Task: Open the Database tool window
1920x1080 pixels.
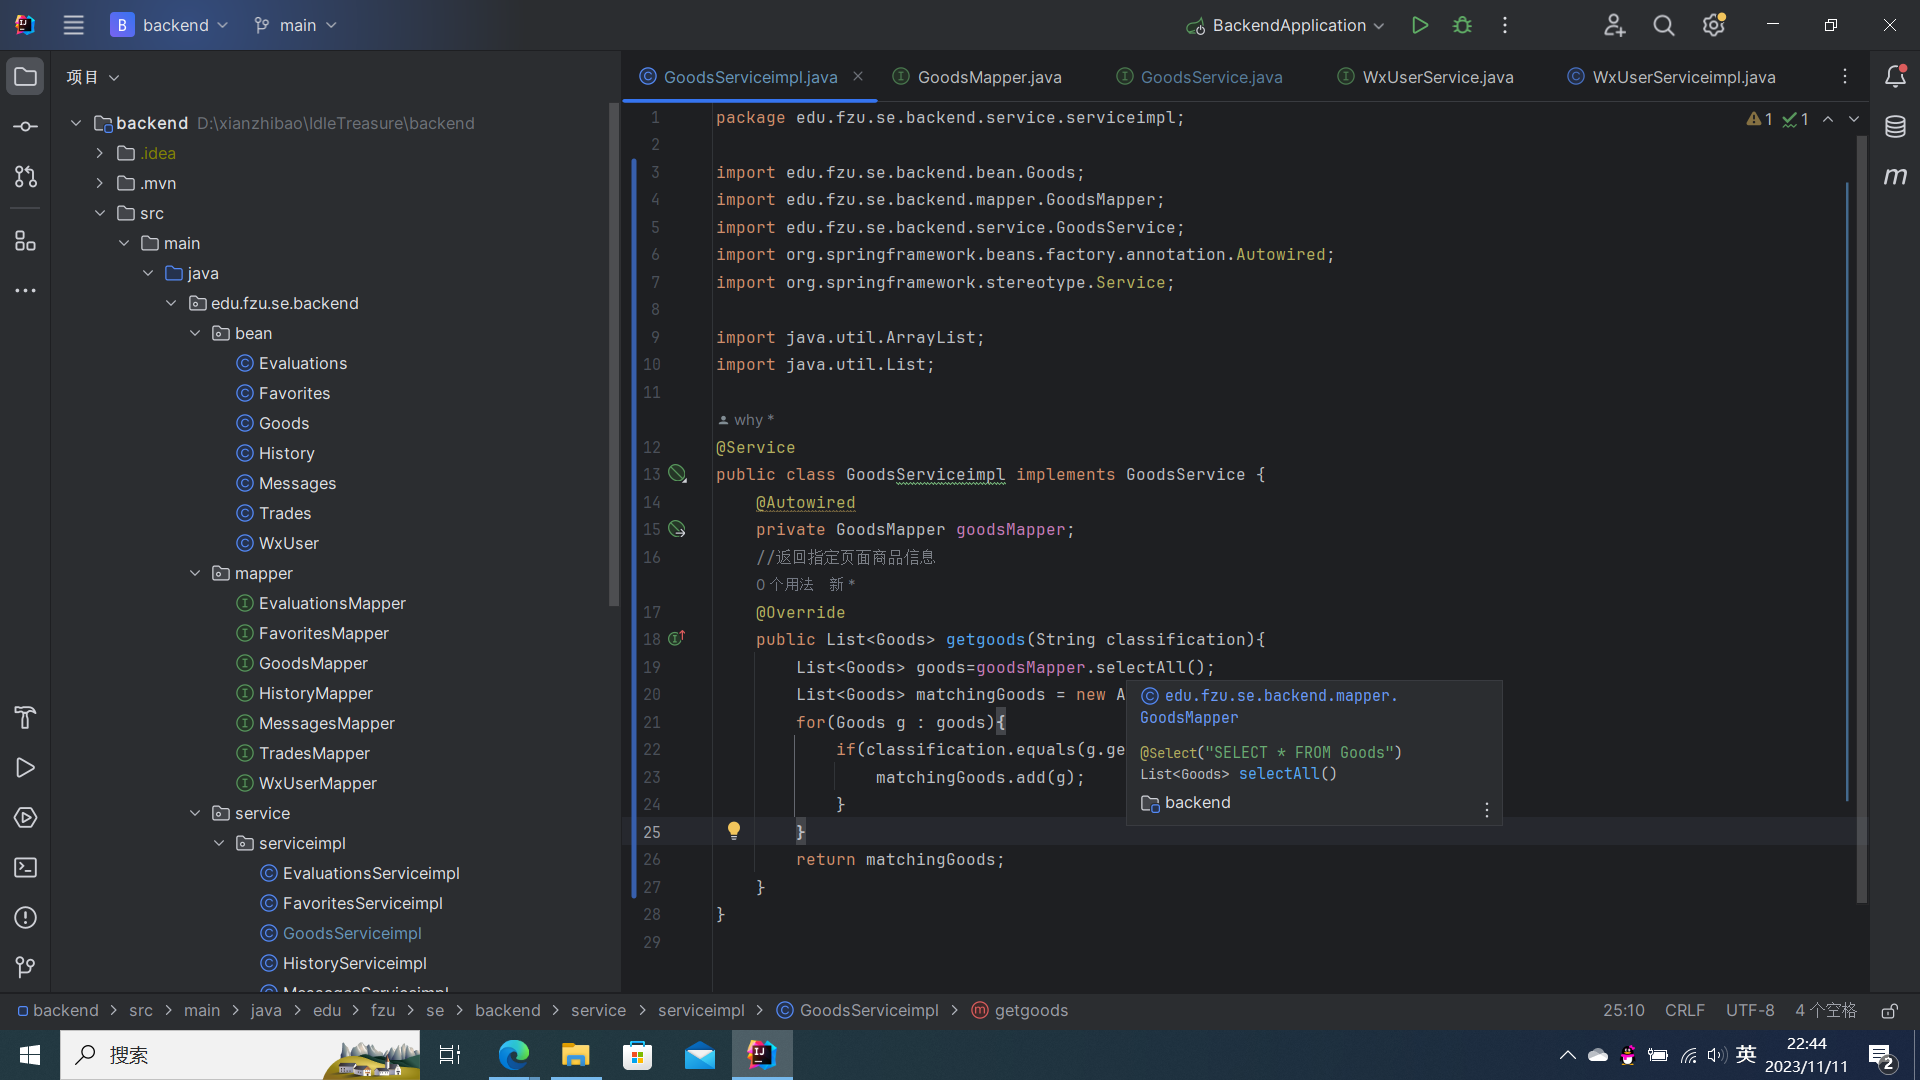Action: 1895,127
